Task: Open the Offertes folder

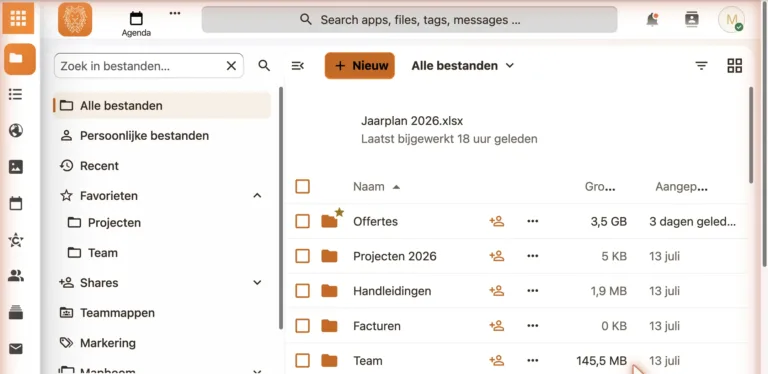Action: coord(375,221)
